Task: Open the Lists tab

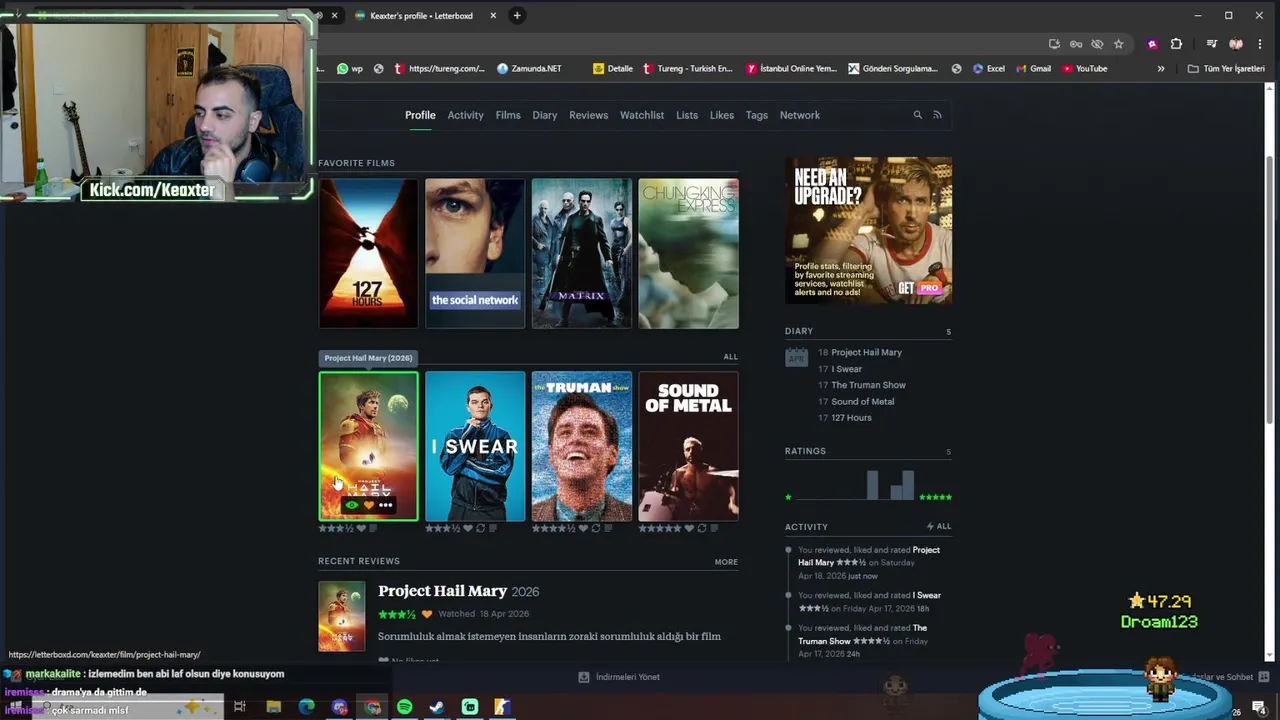Action: pyautogui.click(x=687, y=115)
